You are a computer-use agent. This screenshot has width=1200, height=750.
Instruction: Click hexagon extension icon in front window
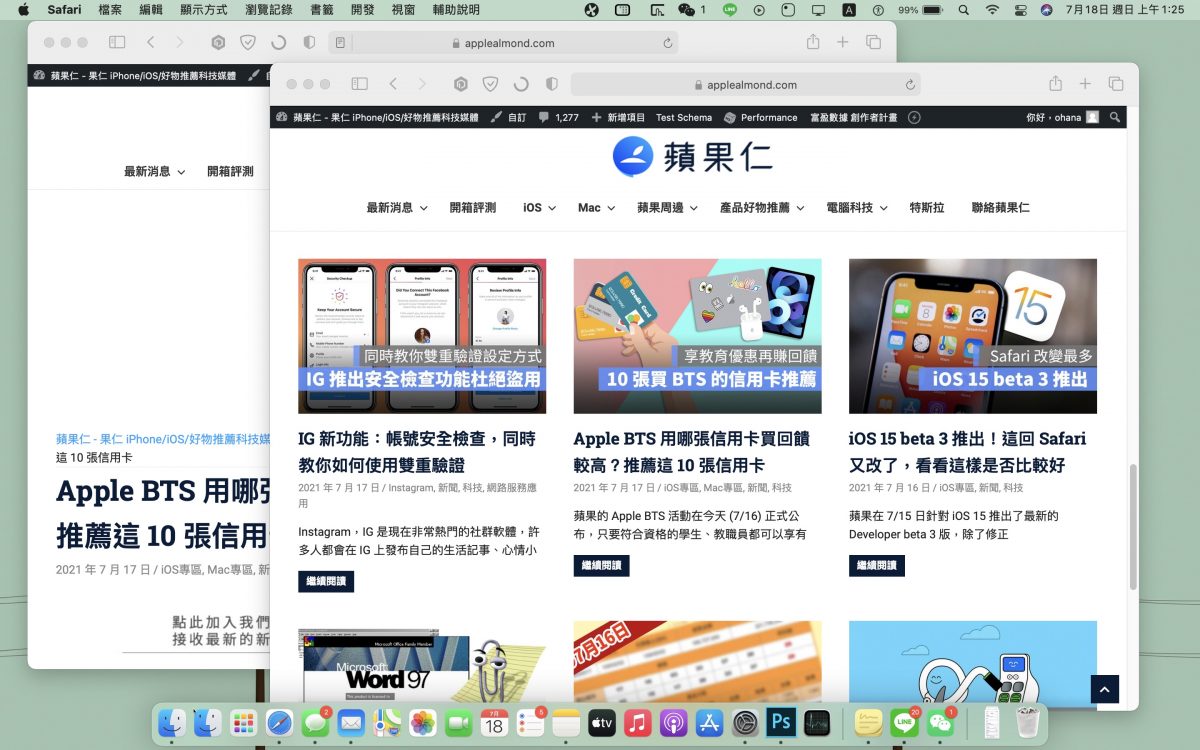click(x=460, y=84)
